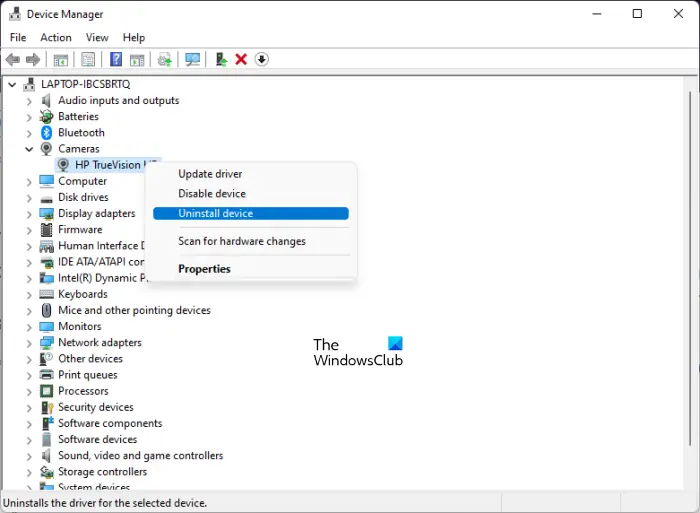Collapse the LAPTOP-IBCSBRTQ root node

[12, 84]
